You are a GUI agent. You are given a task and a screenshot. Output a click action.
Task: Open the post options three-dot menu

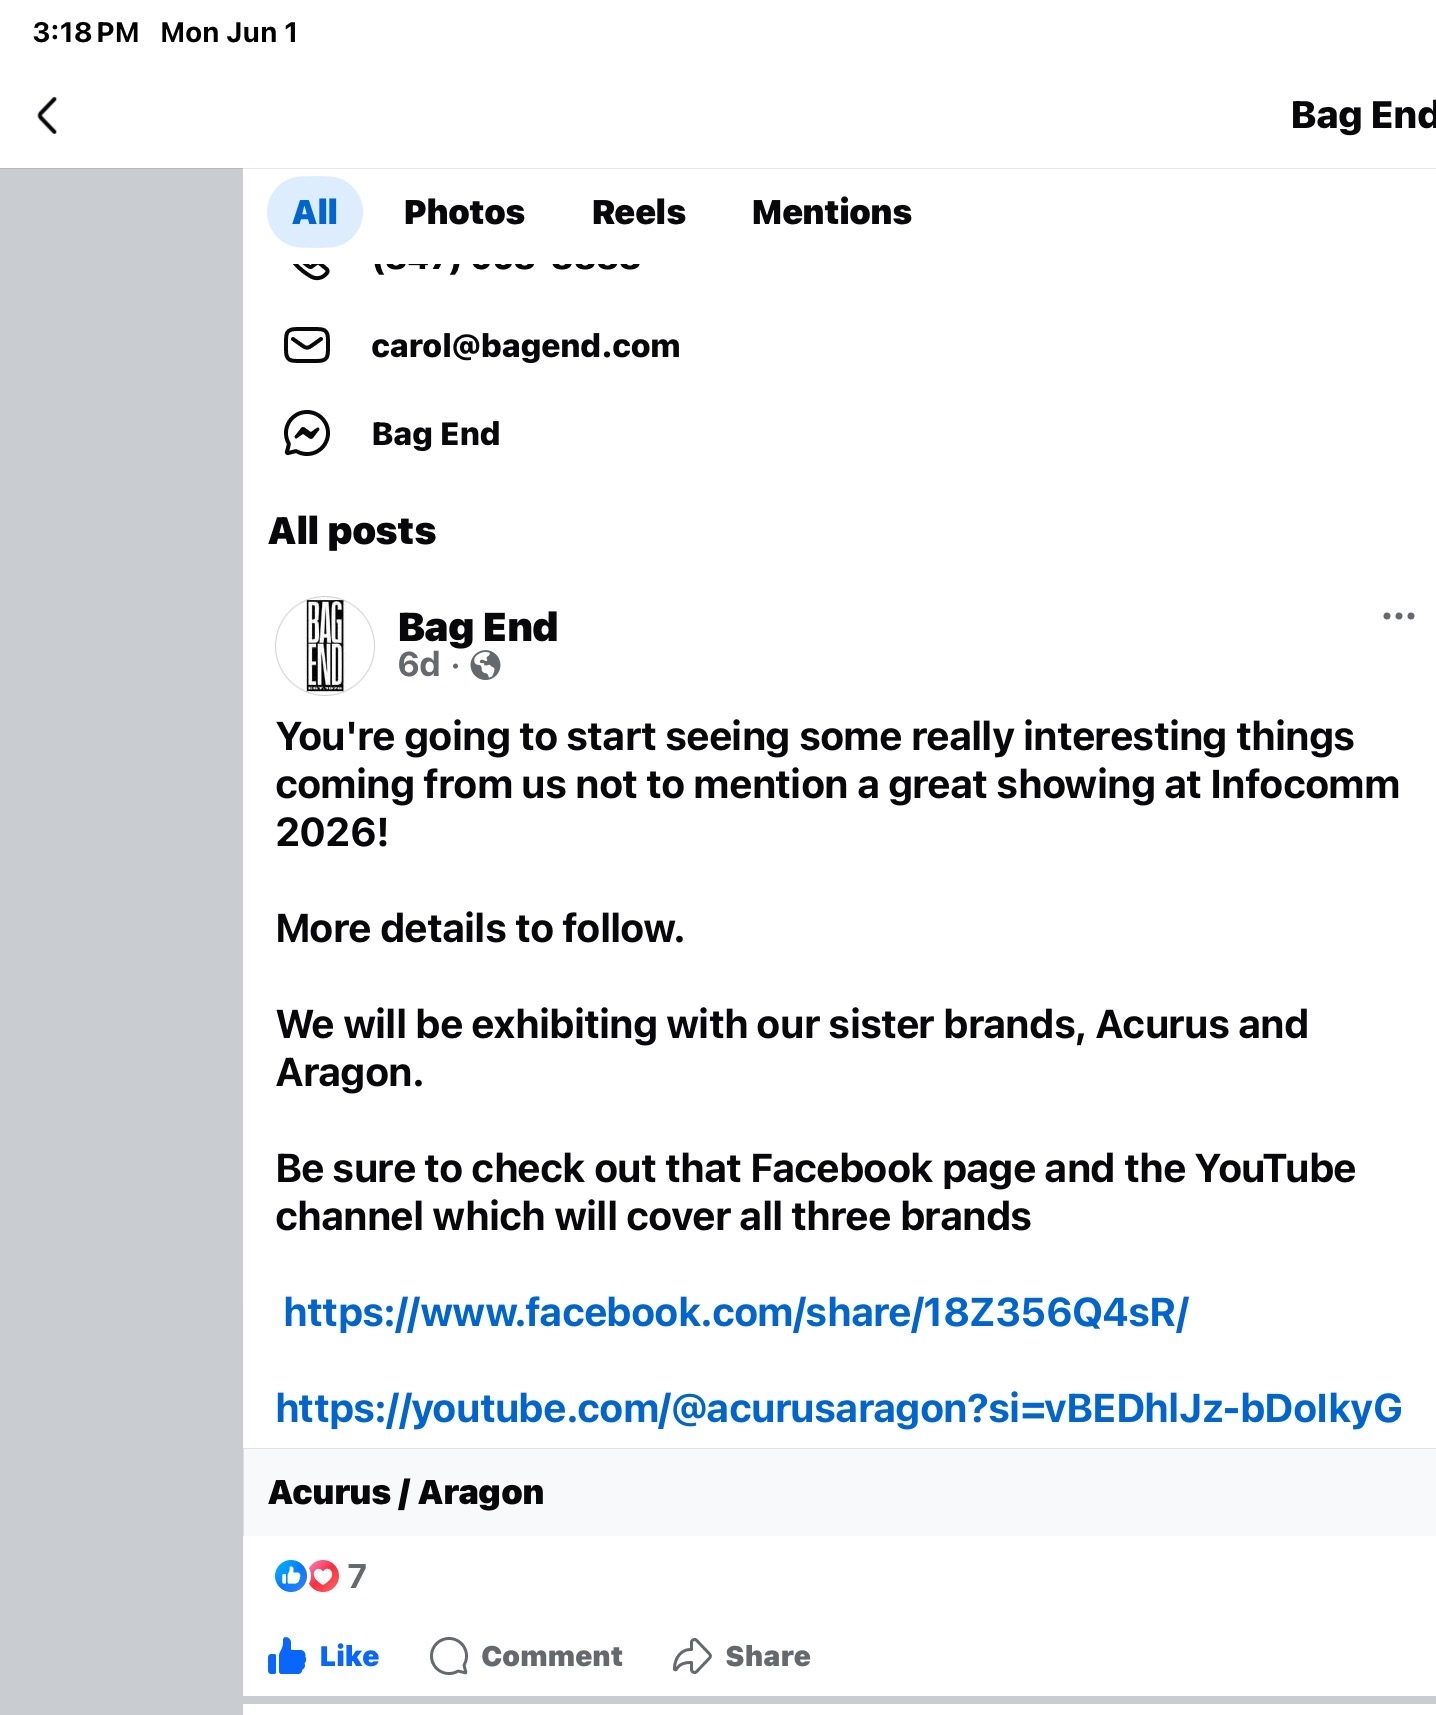click(1398, 616)
